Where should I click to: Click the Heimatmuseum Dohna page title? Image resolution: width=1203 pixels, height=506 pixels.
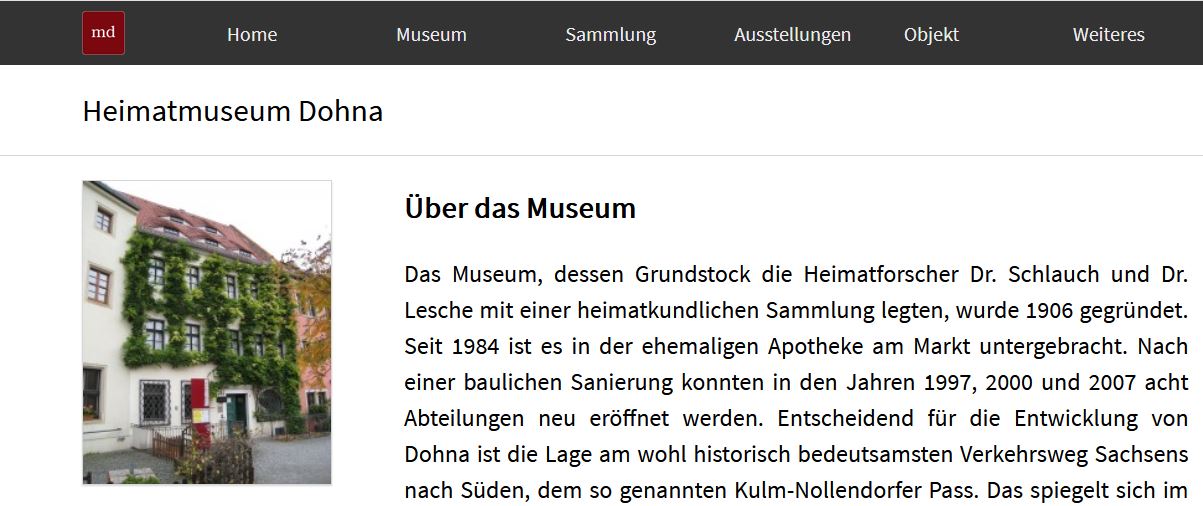pyautogui.click(x=233, y=111)
